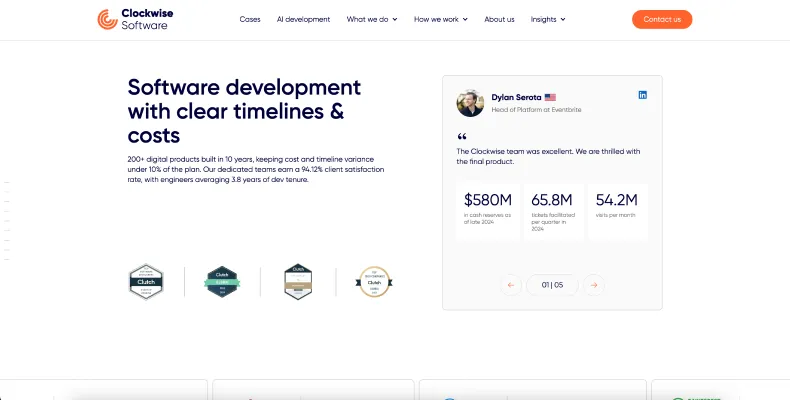790x400 pixels.
Task: Go to previous testimonial with left arrow
Action: point(511,285)
